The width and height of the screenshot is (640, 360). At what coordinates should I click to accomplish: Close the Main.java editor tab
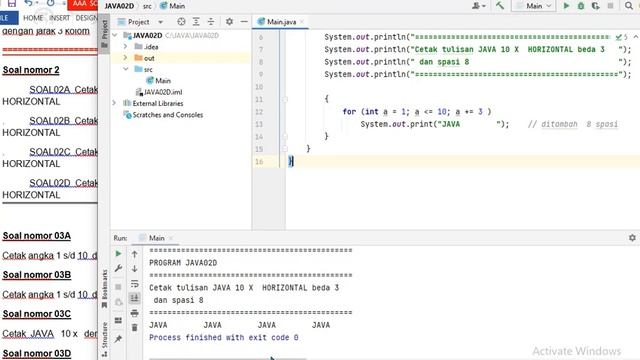coord(302,22)
